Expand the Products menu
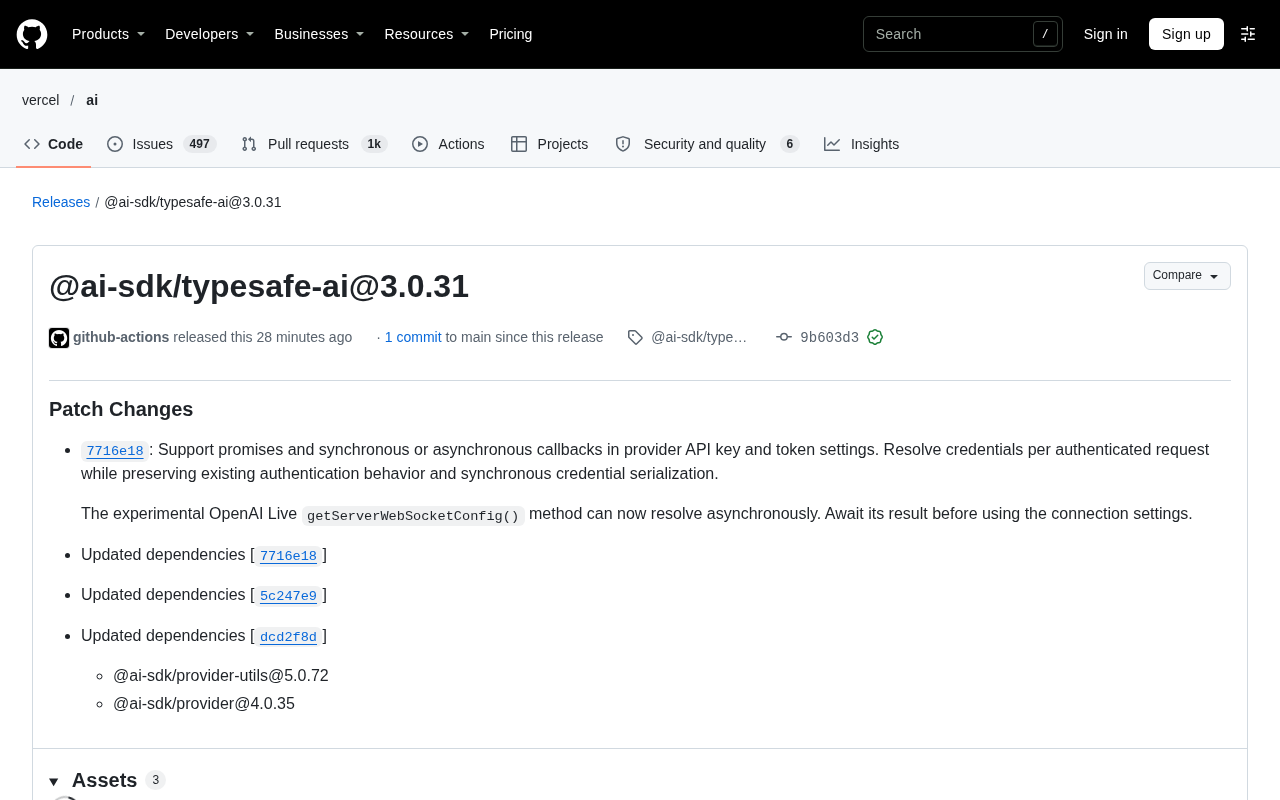 [108, 34]
